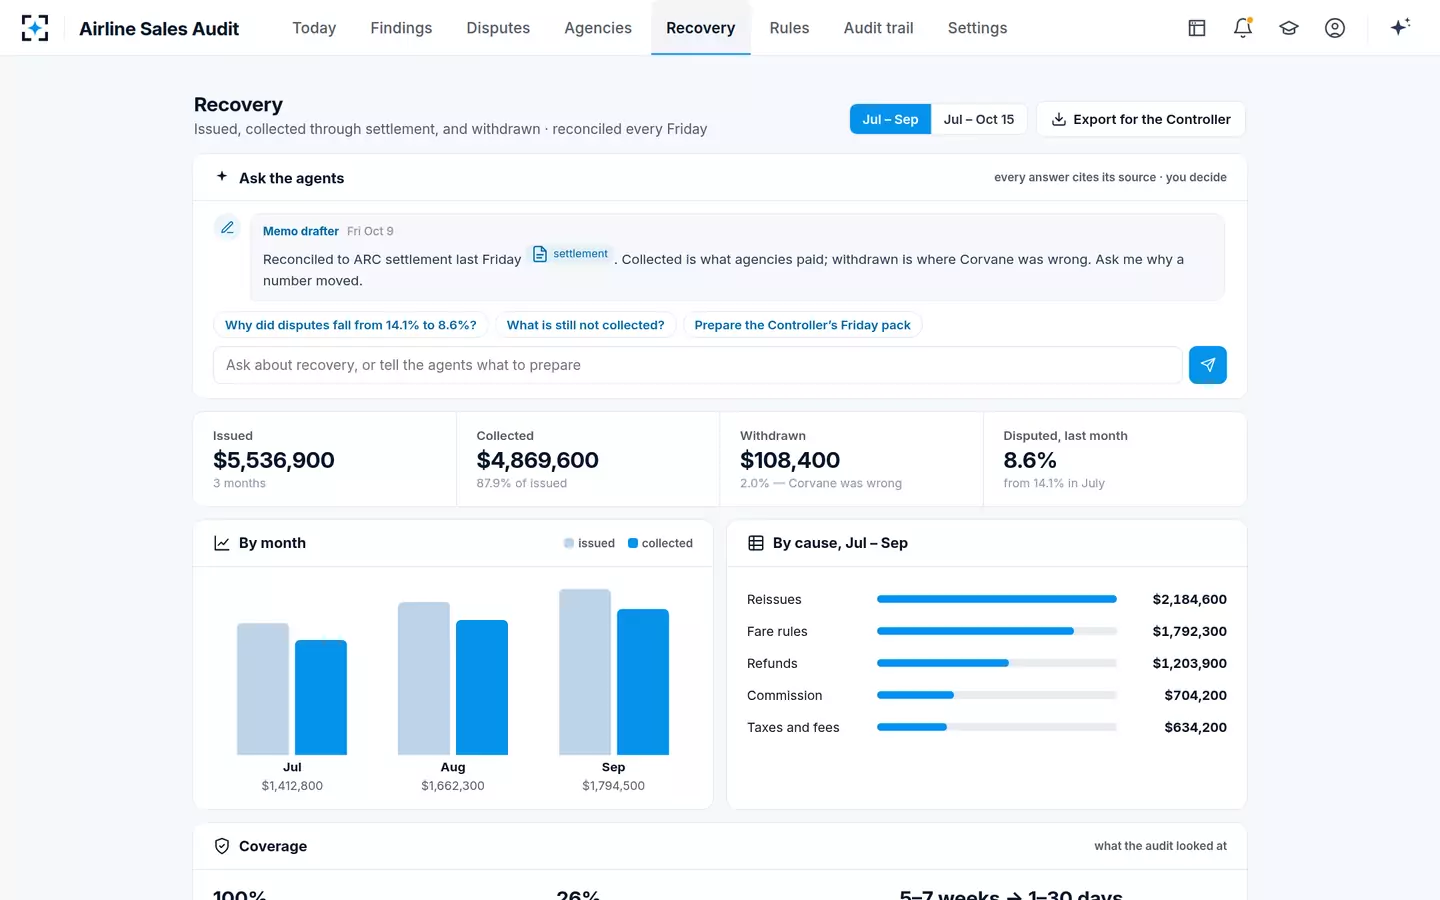Image resolution: width=1440 pixels, height=900 pixels.
Task: Click the Sep collected bar in chart
Action: click(x=643, y=682)
